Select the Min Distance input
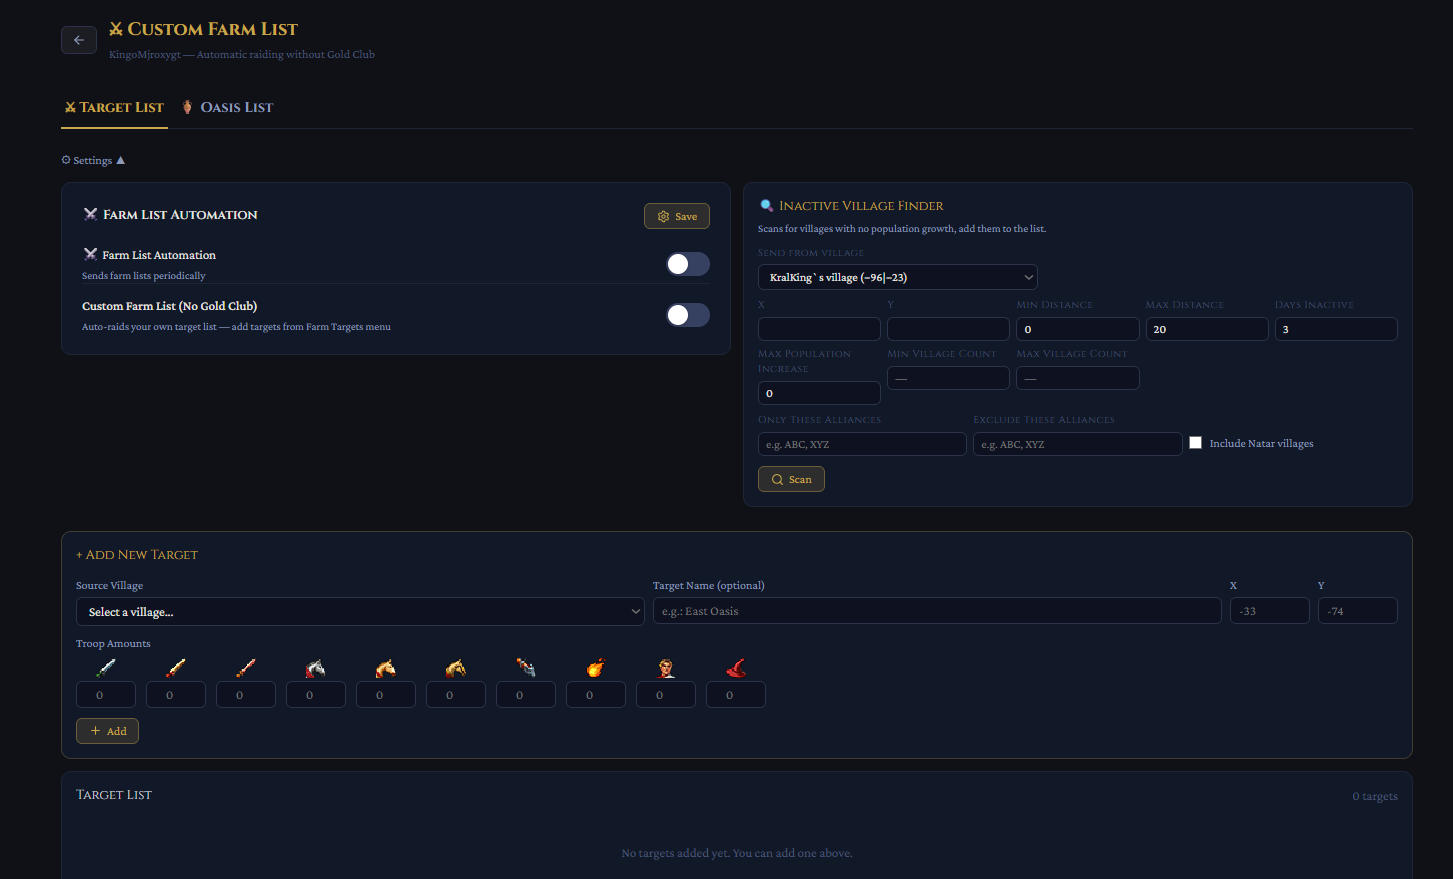Viewport: 1453px width, 879px height. pyautogui.click(x=1078, y=329)
